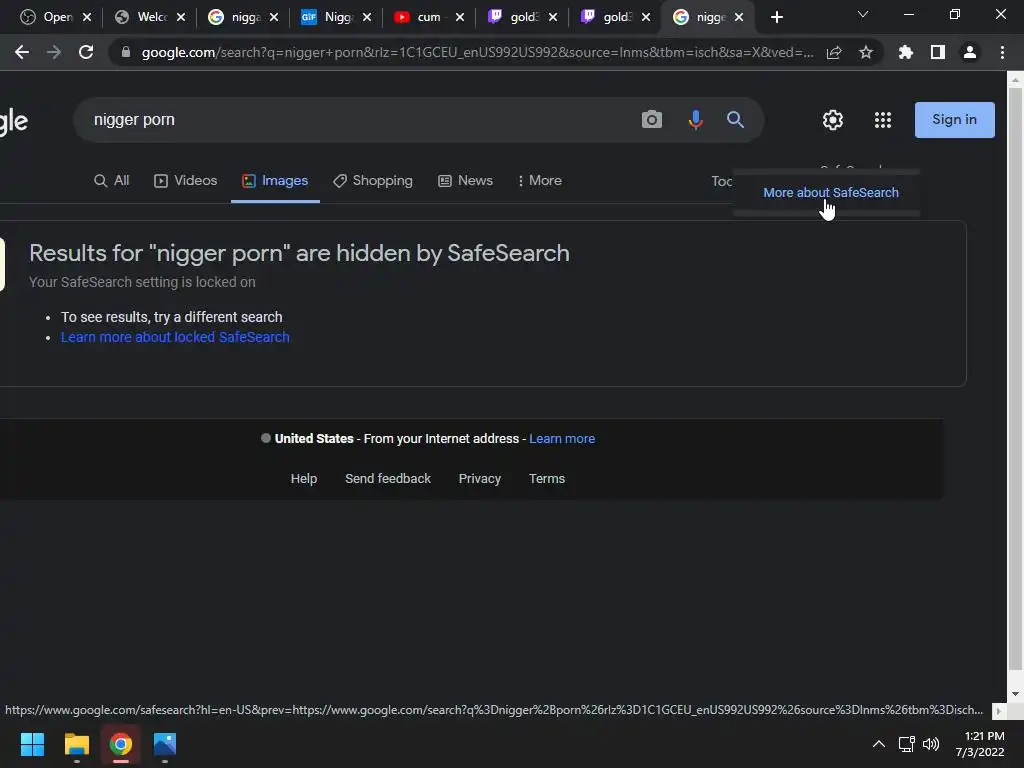Open the Chrome extensions puzzle icon
This screenshot has width=1024, height=768.
906,52
